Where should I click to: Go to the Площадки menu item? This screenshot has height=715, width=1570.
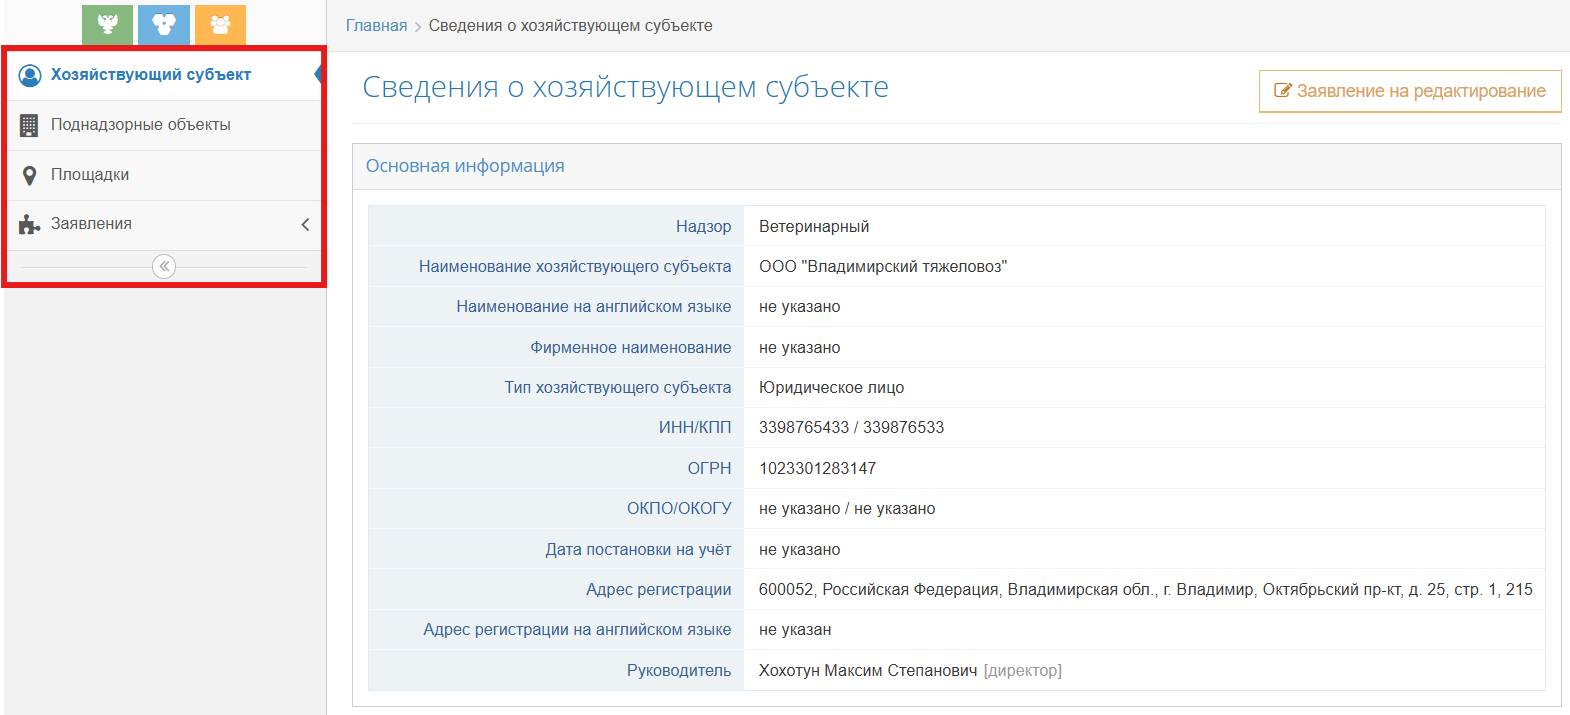[x=90, y=175]
